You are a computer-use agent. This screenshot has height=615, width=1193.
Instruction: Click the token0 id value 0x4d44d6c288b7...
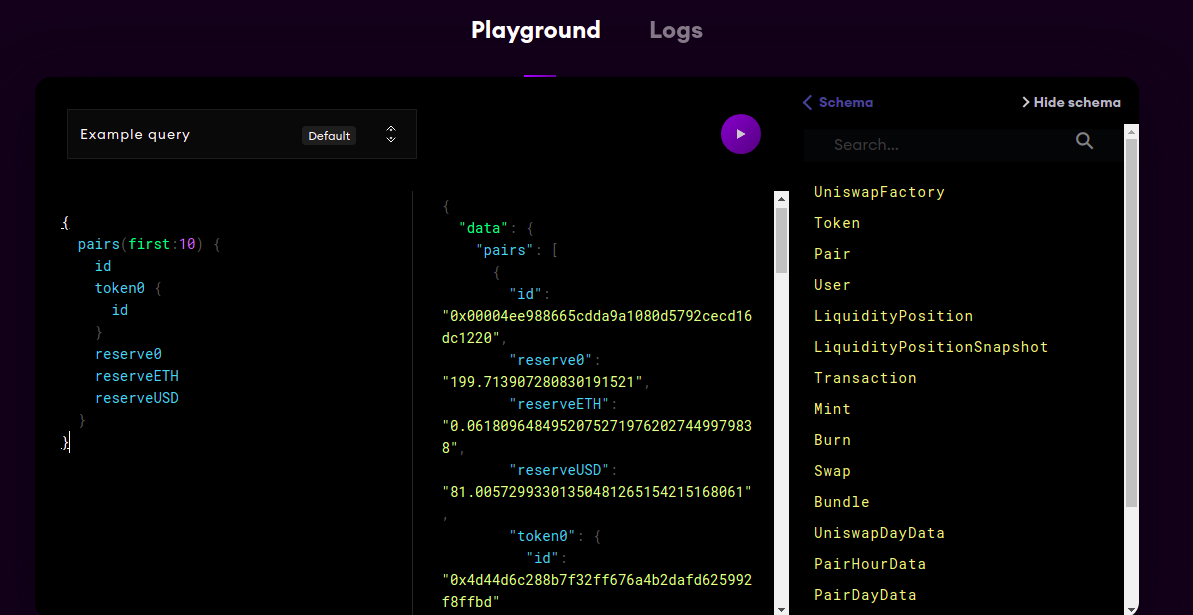(596, 591)
